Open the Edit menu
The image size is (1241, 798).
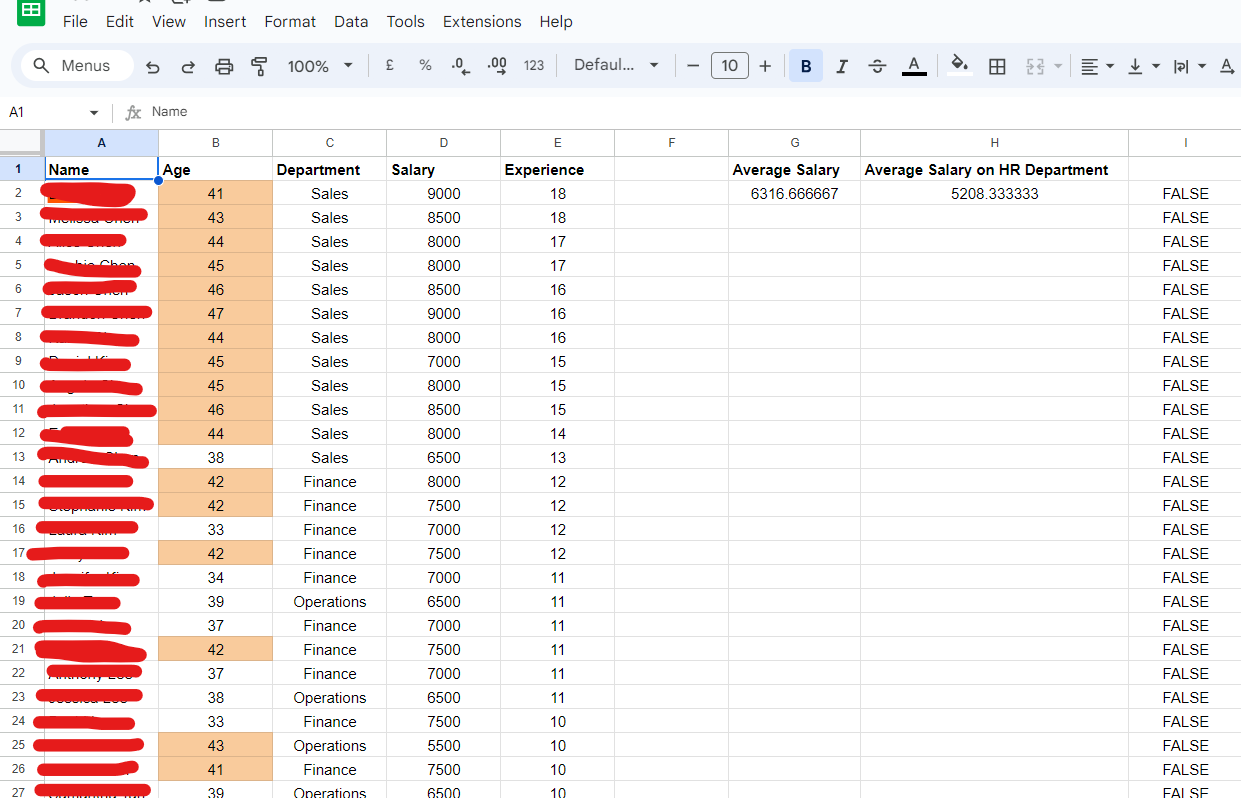pyautogui.click(x=120, y=21)
